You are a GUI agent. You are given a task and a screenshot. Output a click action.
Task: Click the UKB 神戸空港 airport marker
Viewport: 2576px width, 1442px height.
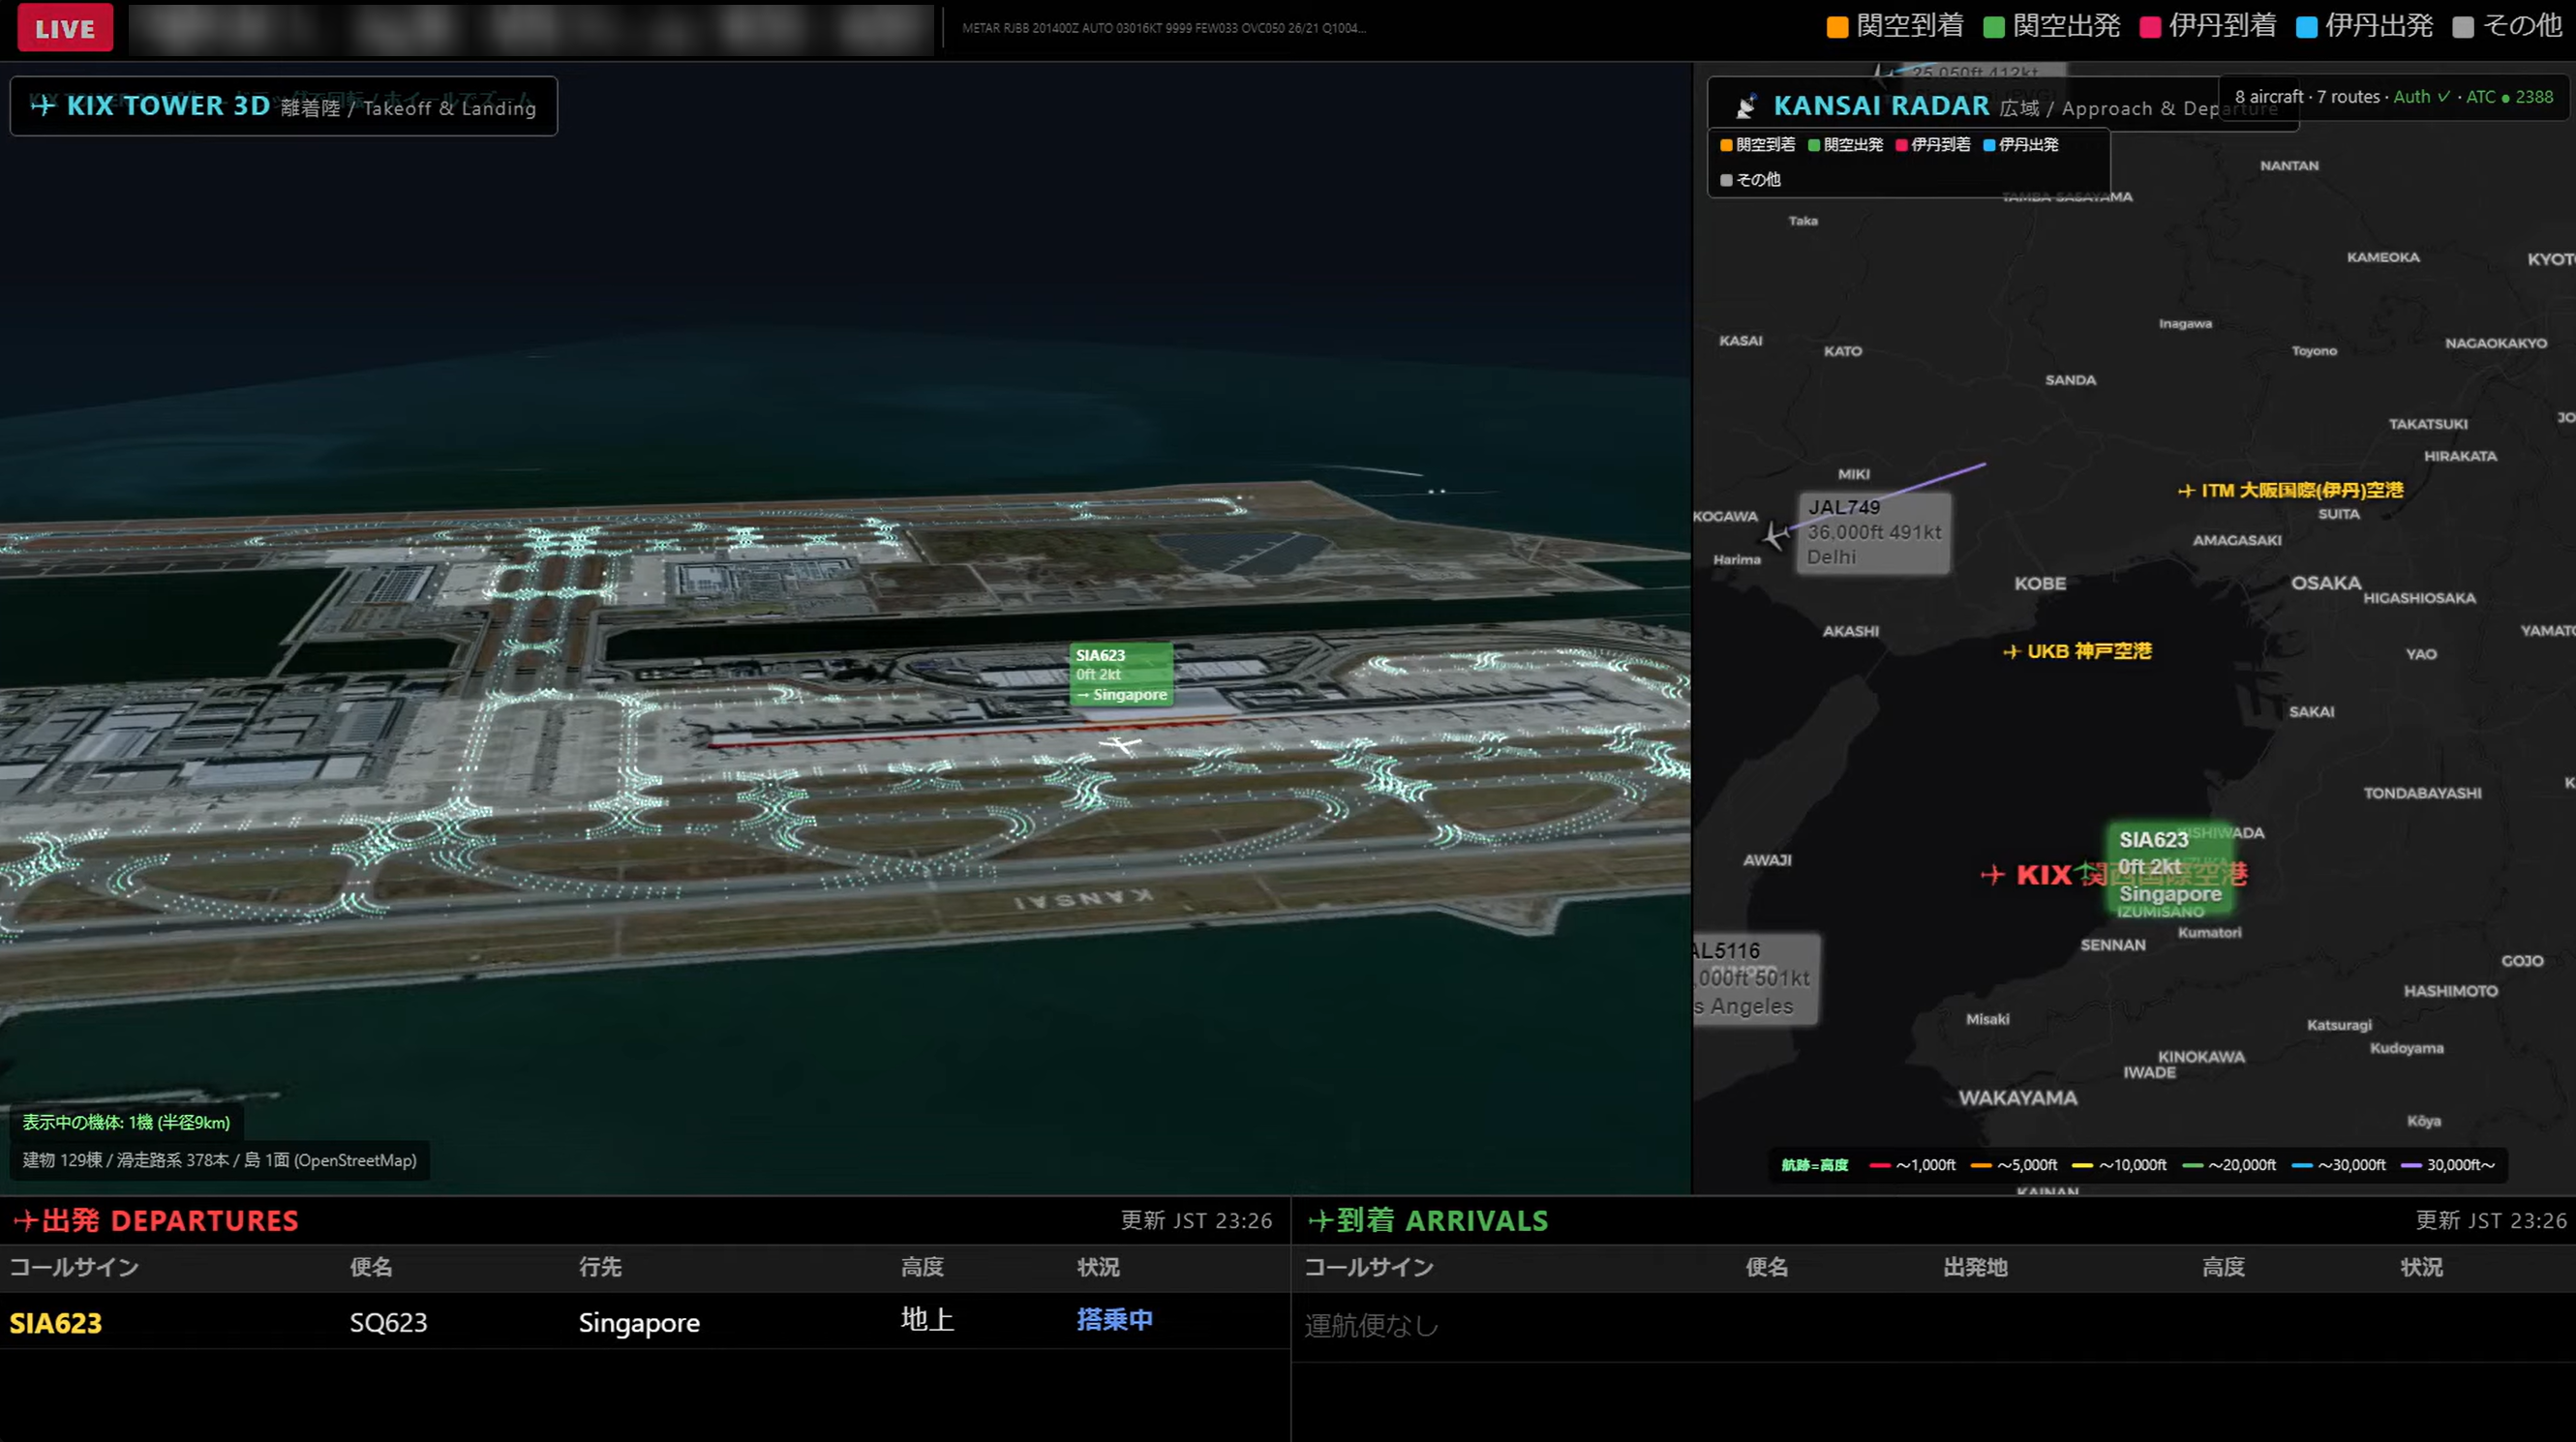pyautogui.click(x=2077, y=651)
